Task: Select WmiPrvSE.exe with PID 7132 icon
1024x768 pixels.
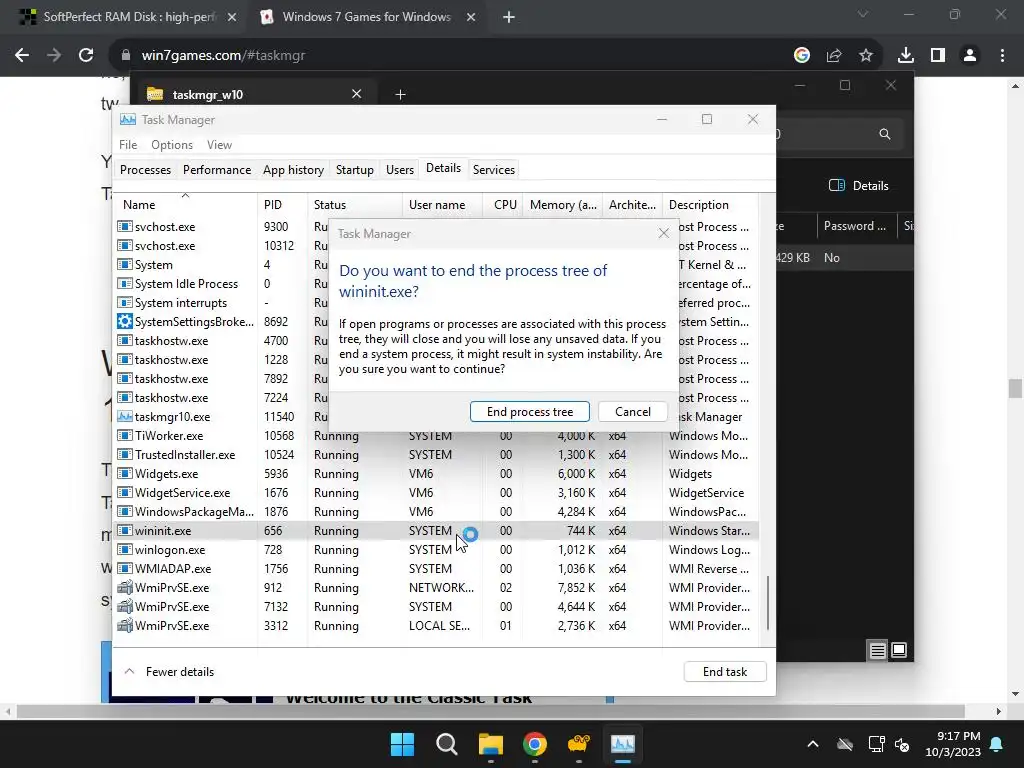Action: click(125, 606)
